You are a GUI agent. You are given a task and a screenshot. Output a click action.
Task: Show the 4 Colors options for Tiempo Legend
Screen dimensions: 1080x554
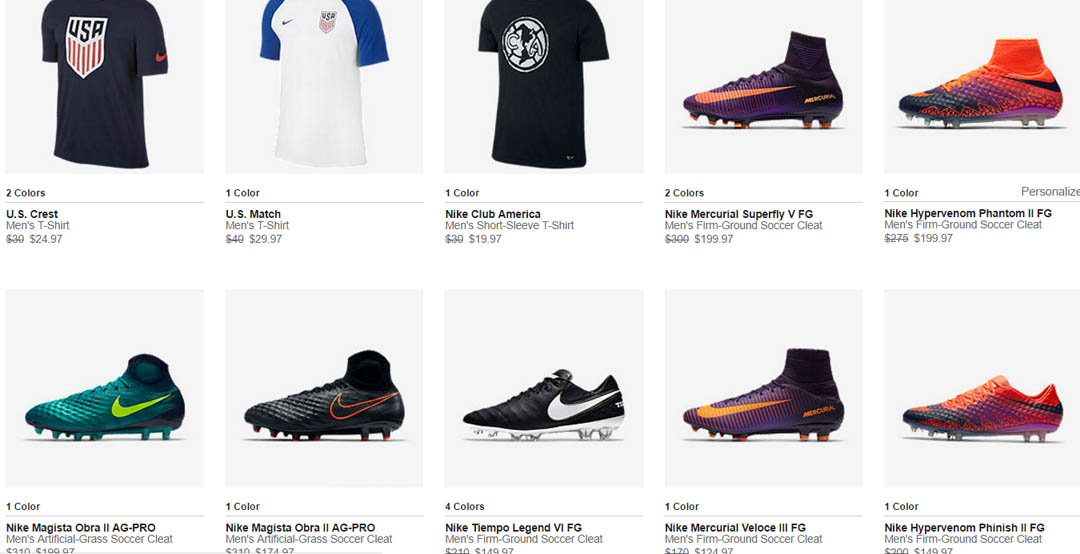pyautogui.click(x=465, y=507)
